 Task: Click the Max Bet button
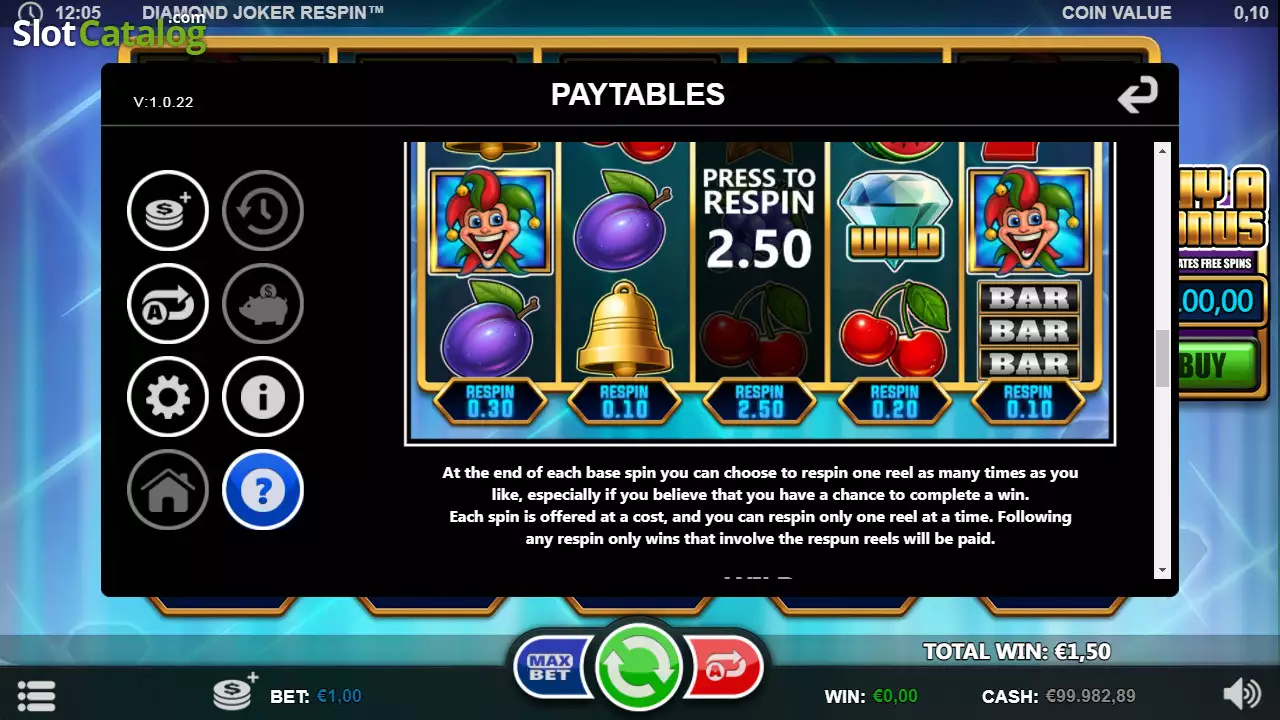553,666
